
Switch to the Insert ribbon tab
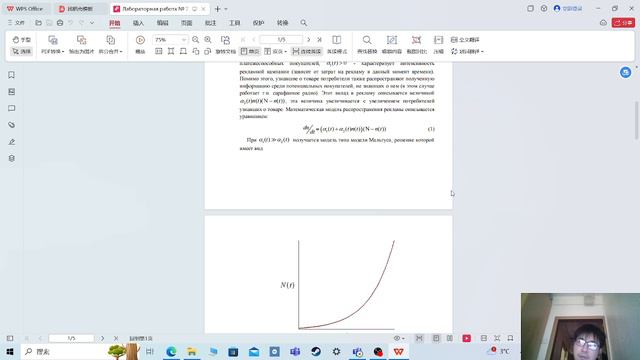click(138, 23)
